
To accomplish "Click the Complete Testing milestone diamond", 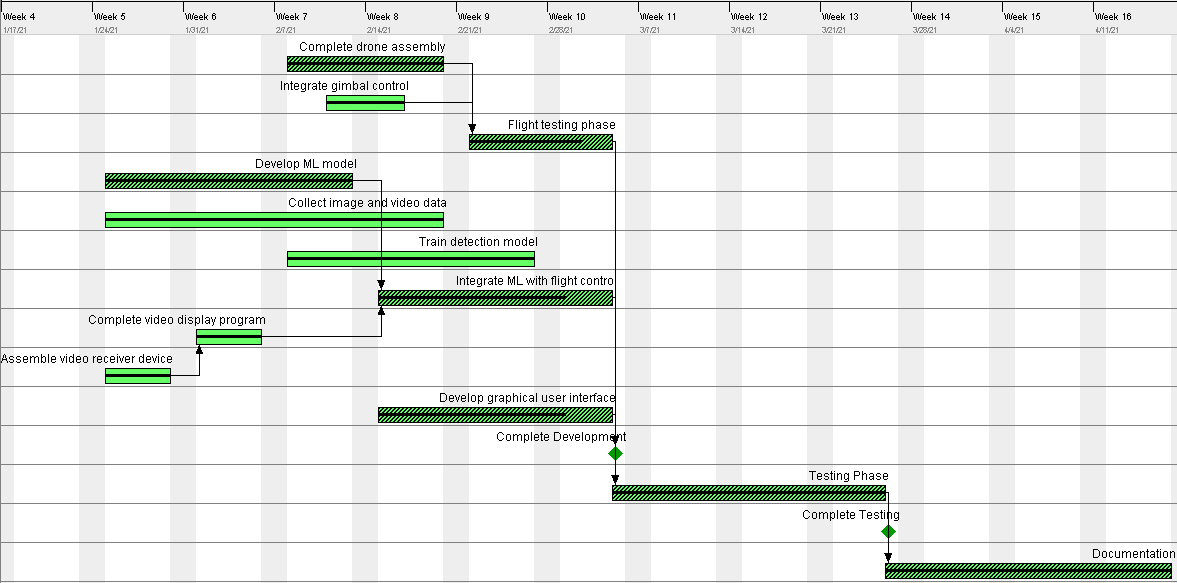I will [888, 532].
